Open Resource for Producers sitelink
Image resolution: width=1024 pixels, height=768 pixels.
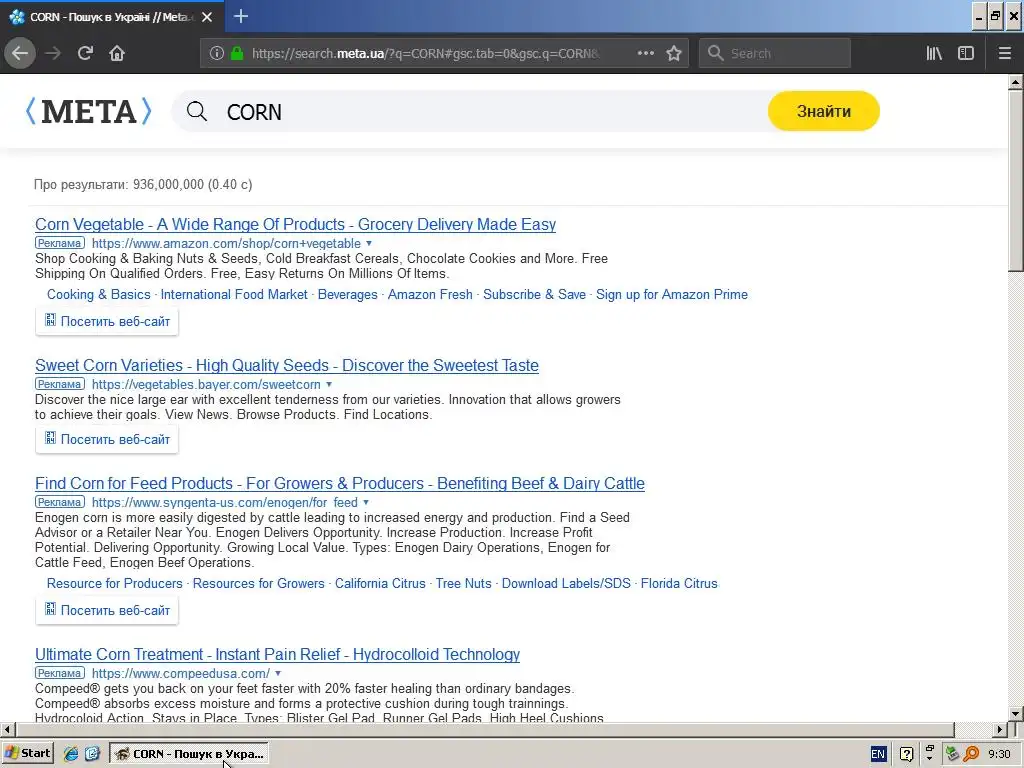pyautogui.click(x=114, y=583)
